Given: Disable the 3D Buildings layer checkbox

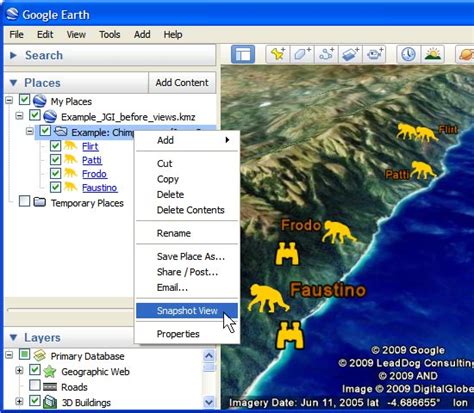Looking at the screenshot, I should pos(35,401).
